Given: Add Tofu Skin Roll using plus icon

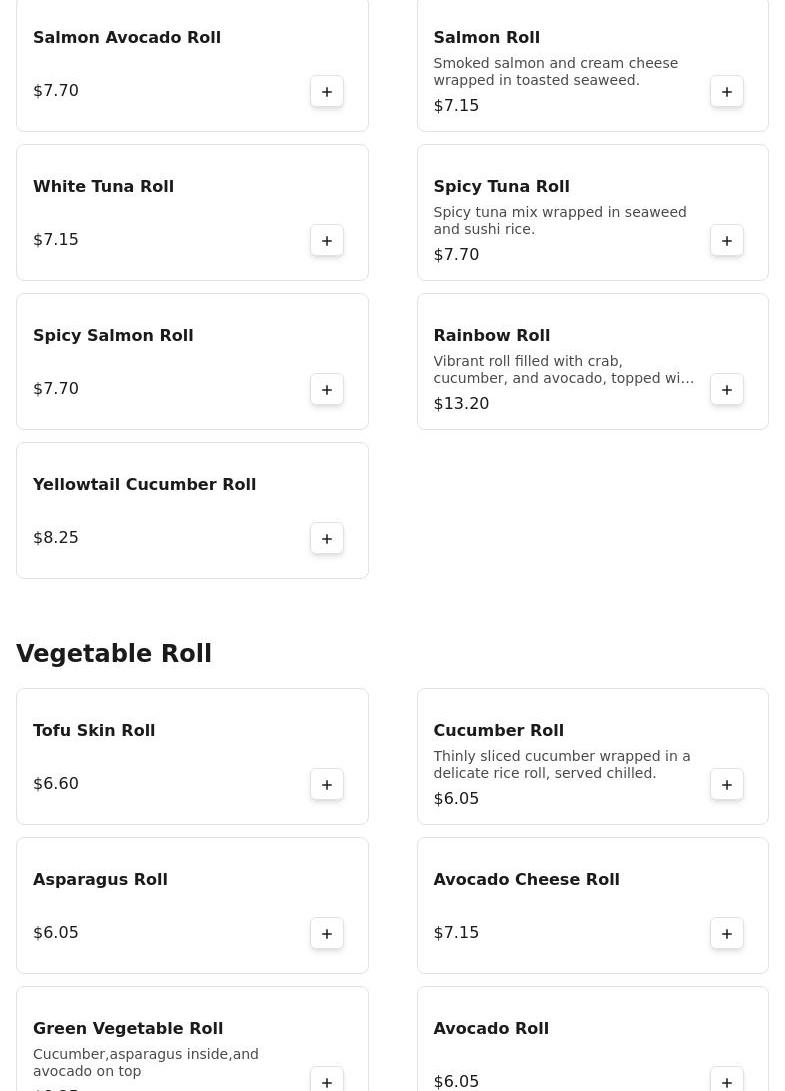Looking at the screenshot, I should 326,784.
